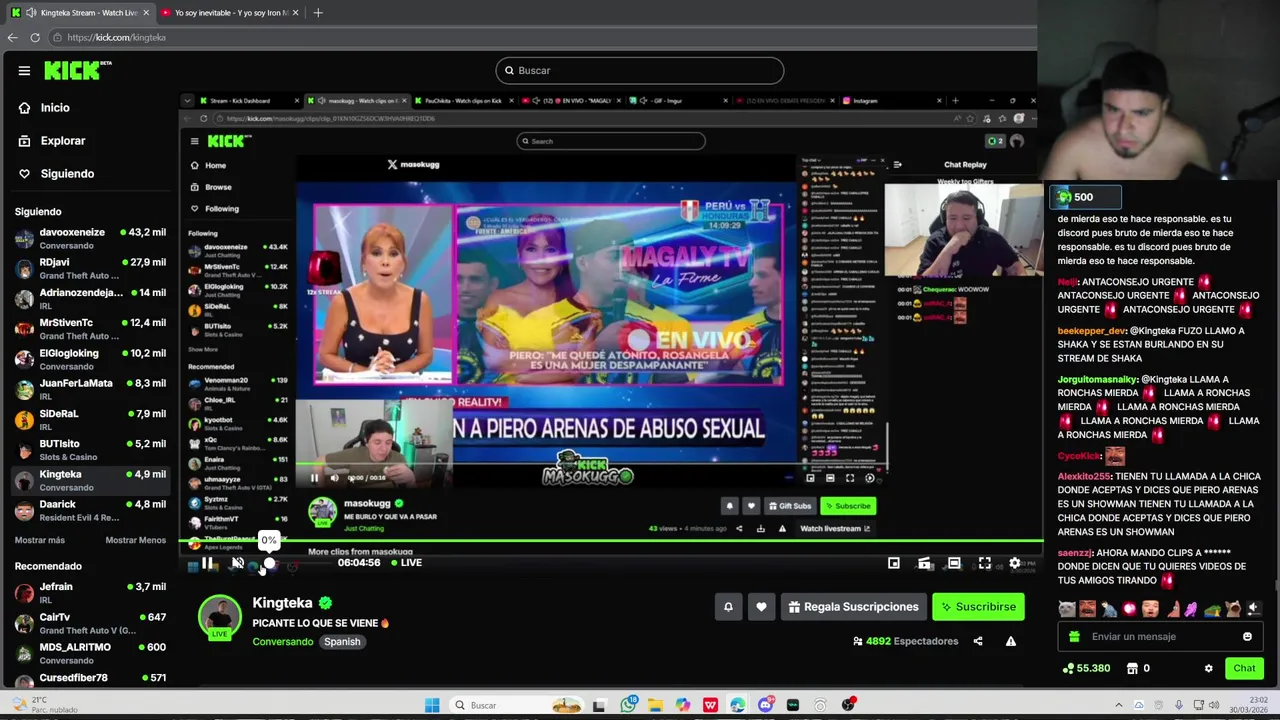
Task: Open the chat settings gear
Action: (1208, 669)
